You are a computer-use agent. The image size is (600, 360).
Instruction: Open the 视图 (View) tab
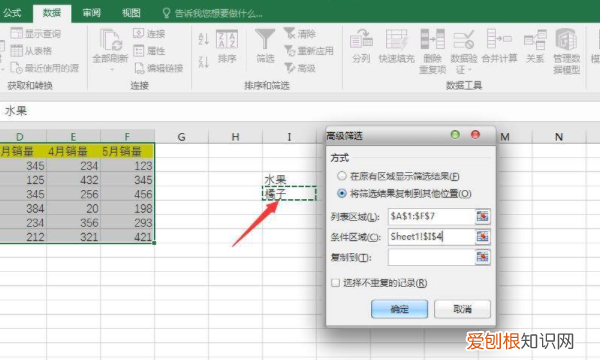[131, 13]
